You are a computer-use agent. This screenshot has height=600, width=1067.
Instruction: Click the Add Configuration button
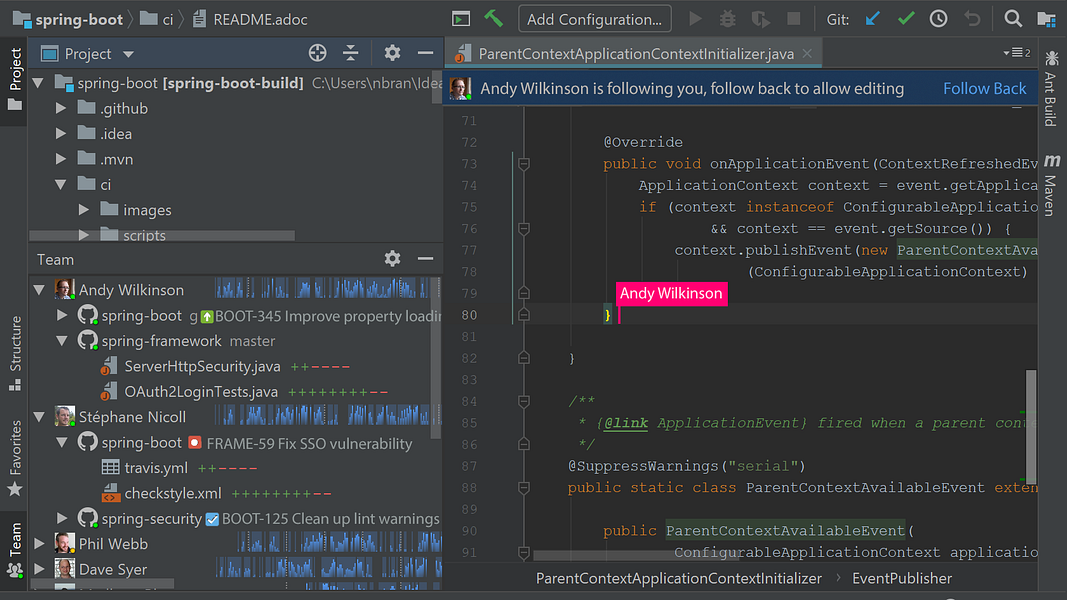pyautogui.click(x=594, y=19)
